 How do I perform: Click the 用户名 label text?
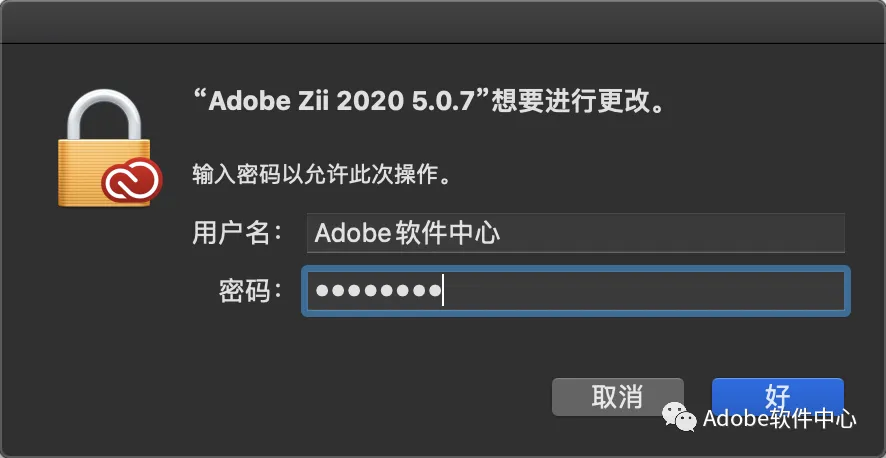coord(230,234)
